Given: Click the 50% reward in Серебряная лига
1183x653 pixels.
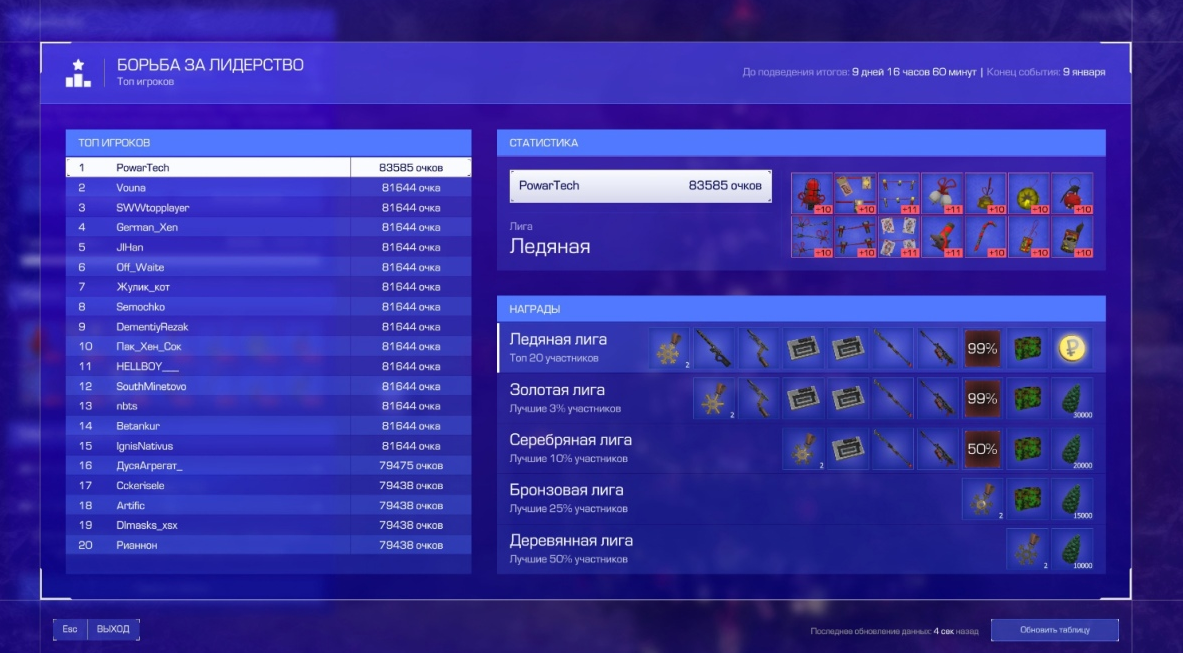Looking at the screenshot, I should pyautogui.click(x=982, y=449).
